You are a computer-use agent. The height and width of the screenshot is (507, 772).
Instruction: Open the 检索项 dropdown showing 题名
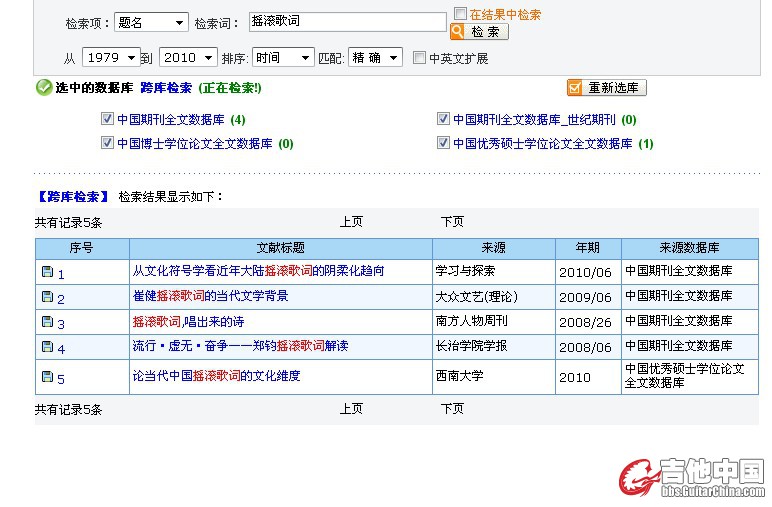[x=151, y=23]
